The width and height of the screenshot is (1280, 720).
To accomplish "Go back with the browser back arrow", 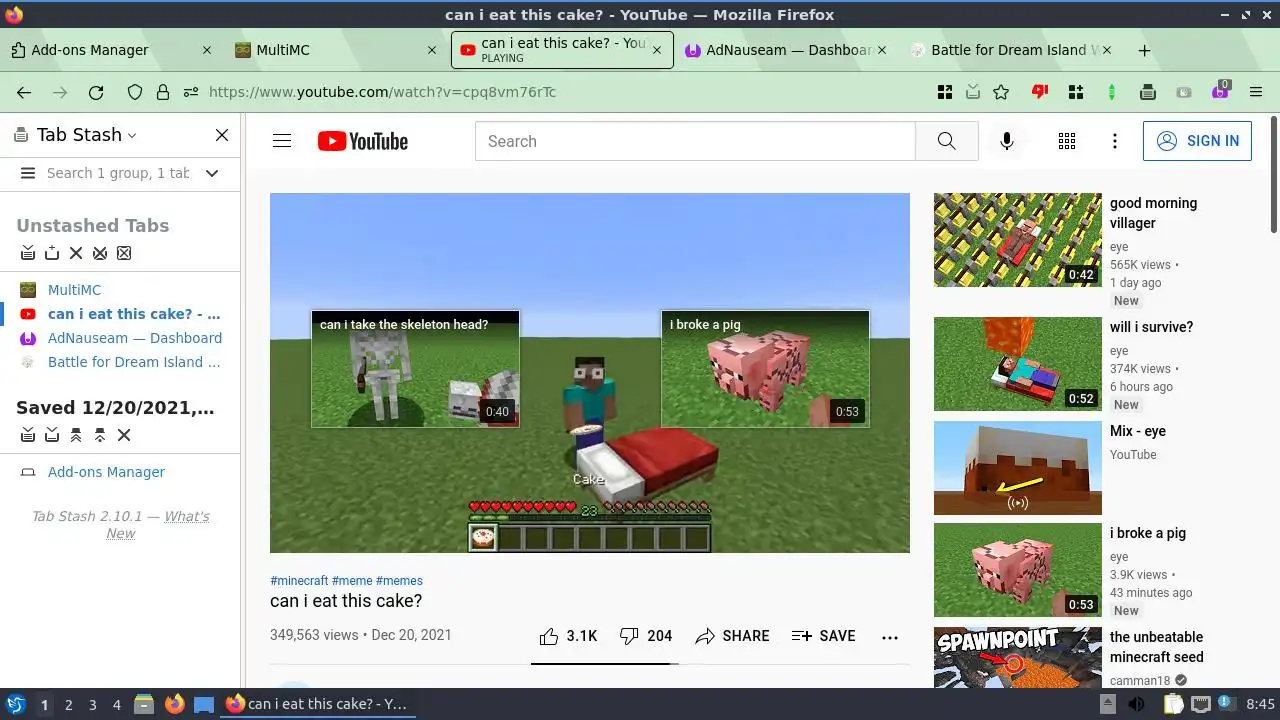I will pyautogui.click(x=24, y=92).
